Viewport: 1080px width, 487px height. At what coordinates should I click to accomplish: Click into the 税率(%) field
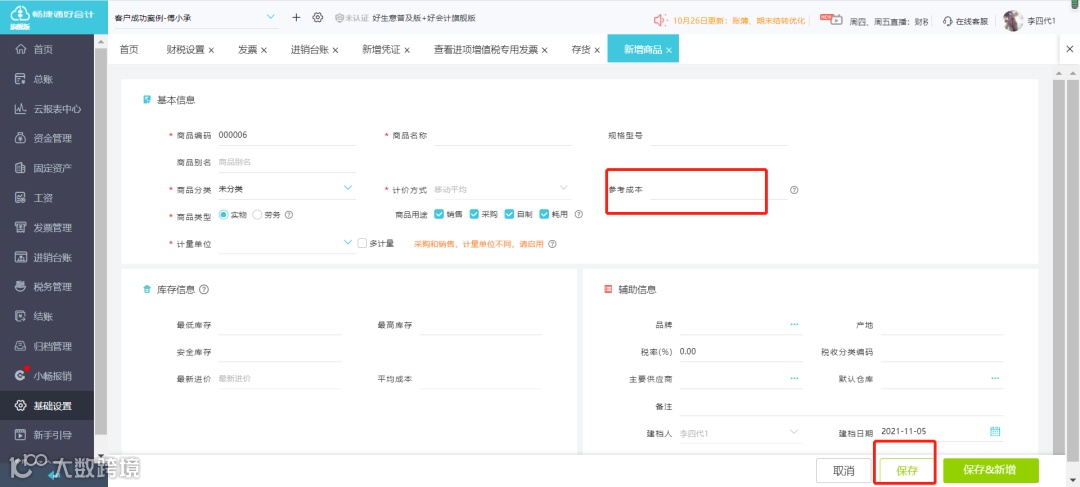pos(740,351)
